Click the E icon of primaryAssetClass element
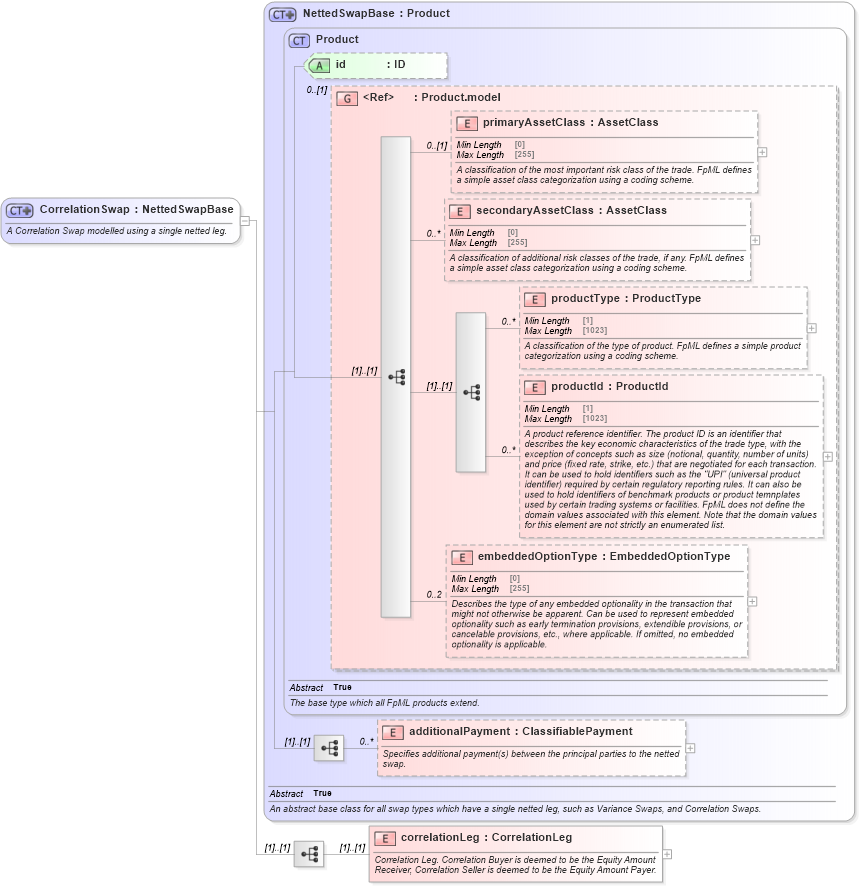The image size is (859, 886). pyautogui.click(x=465, y=123)
